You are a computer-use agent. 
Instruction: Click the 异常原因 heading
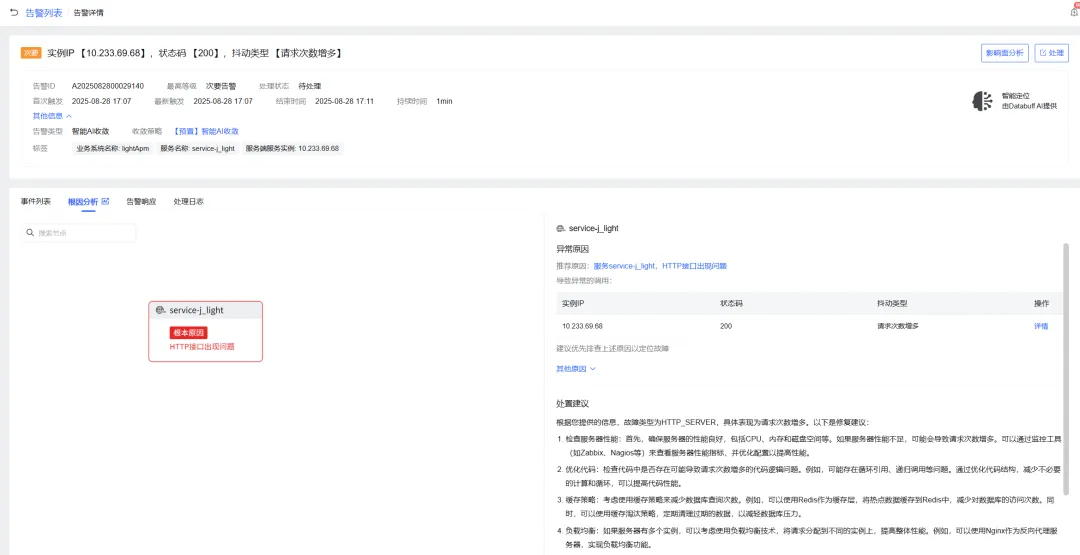point(572,249)
